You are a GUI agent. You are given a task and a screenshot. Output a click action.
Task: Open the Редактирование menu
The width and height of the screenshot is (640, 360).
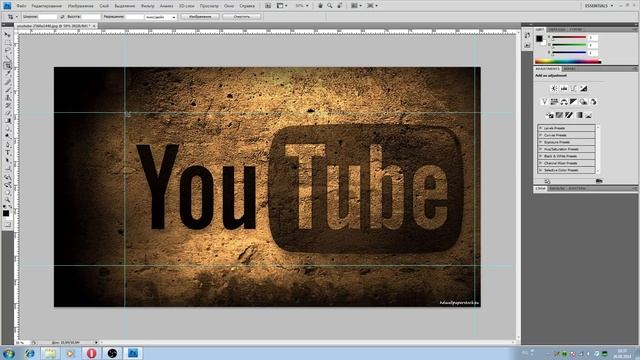47,6
